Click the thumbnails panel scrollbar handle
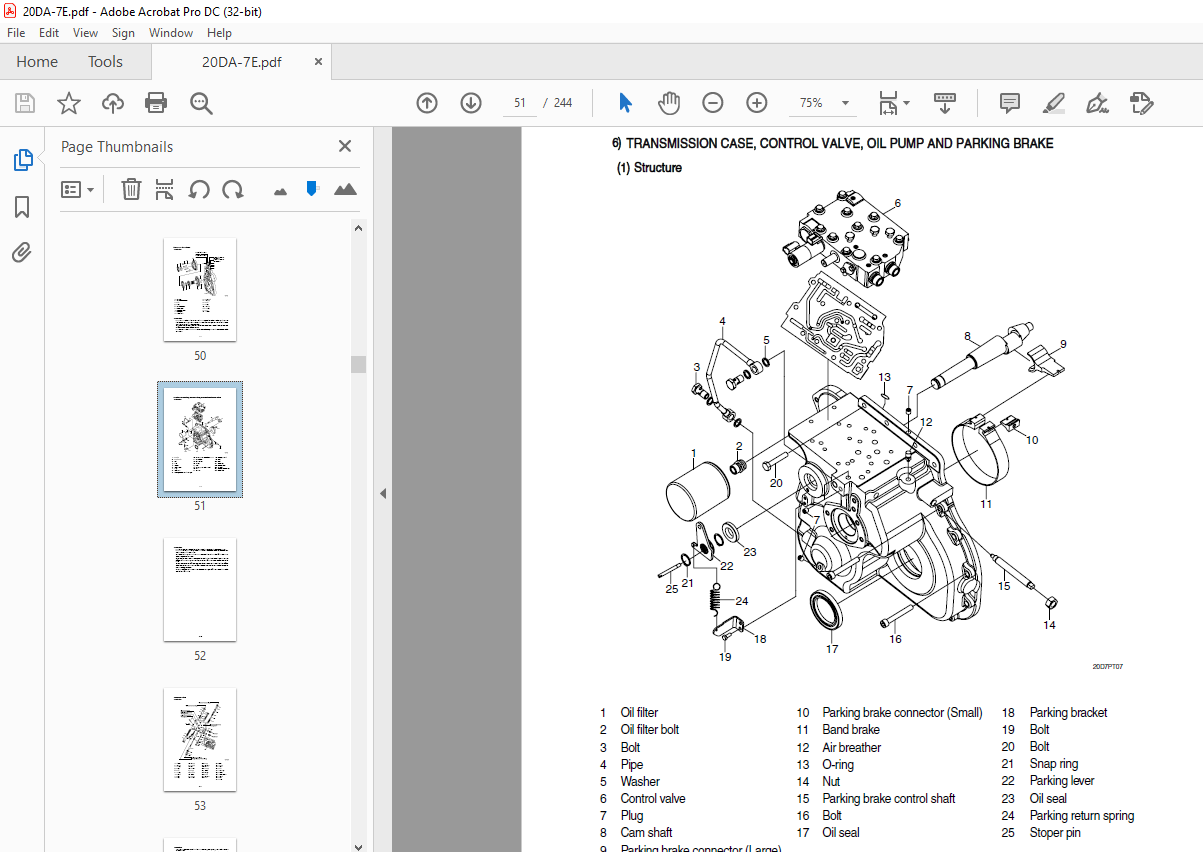This screenshot has height=852, width=1203. pos(358,364)
